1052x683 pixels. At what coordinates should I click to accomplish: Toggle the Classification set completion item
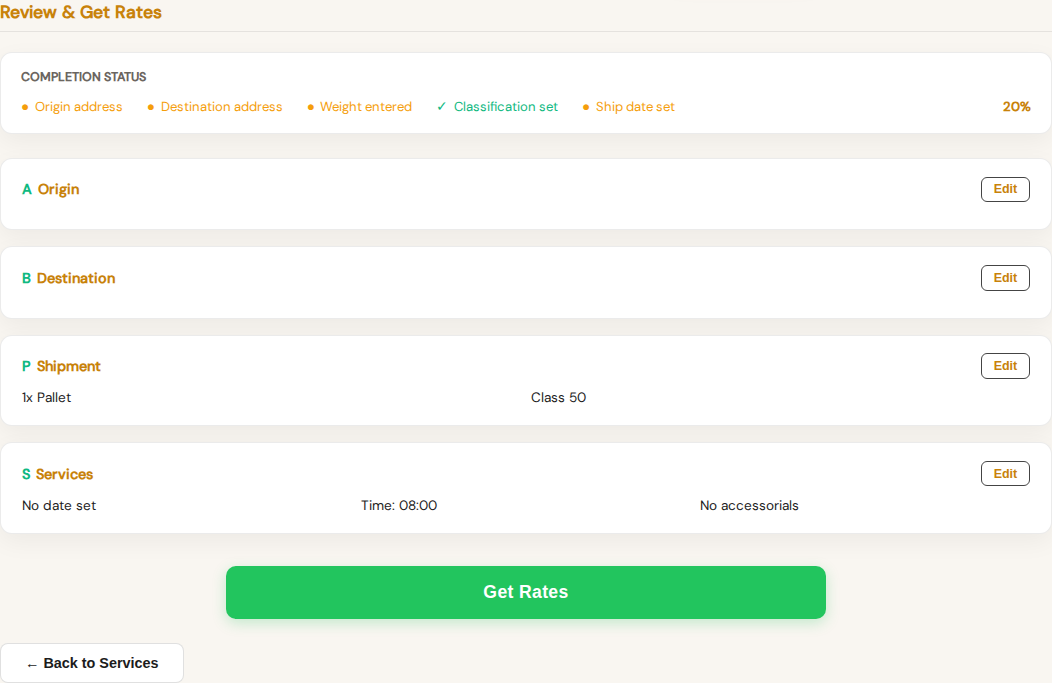497,106
